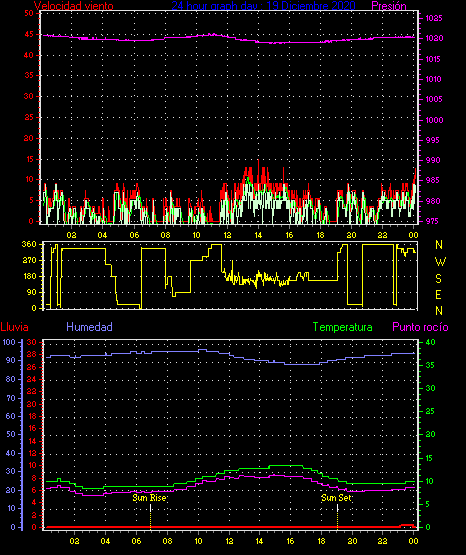Click the 180 wind direction axis value
The height and width of the screenshot is (555, 466).
click(x=29, y=276)
